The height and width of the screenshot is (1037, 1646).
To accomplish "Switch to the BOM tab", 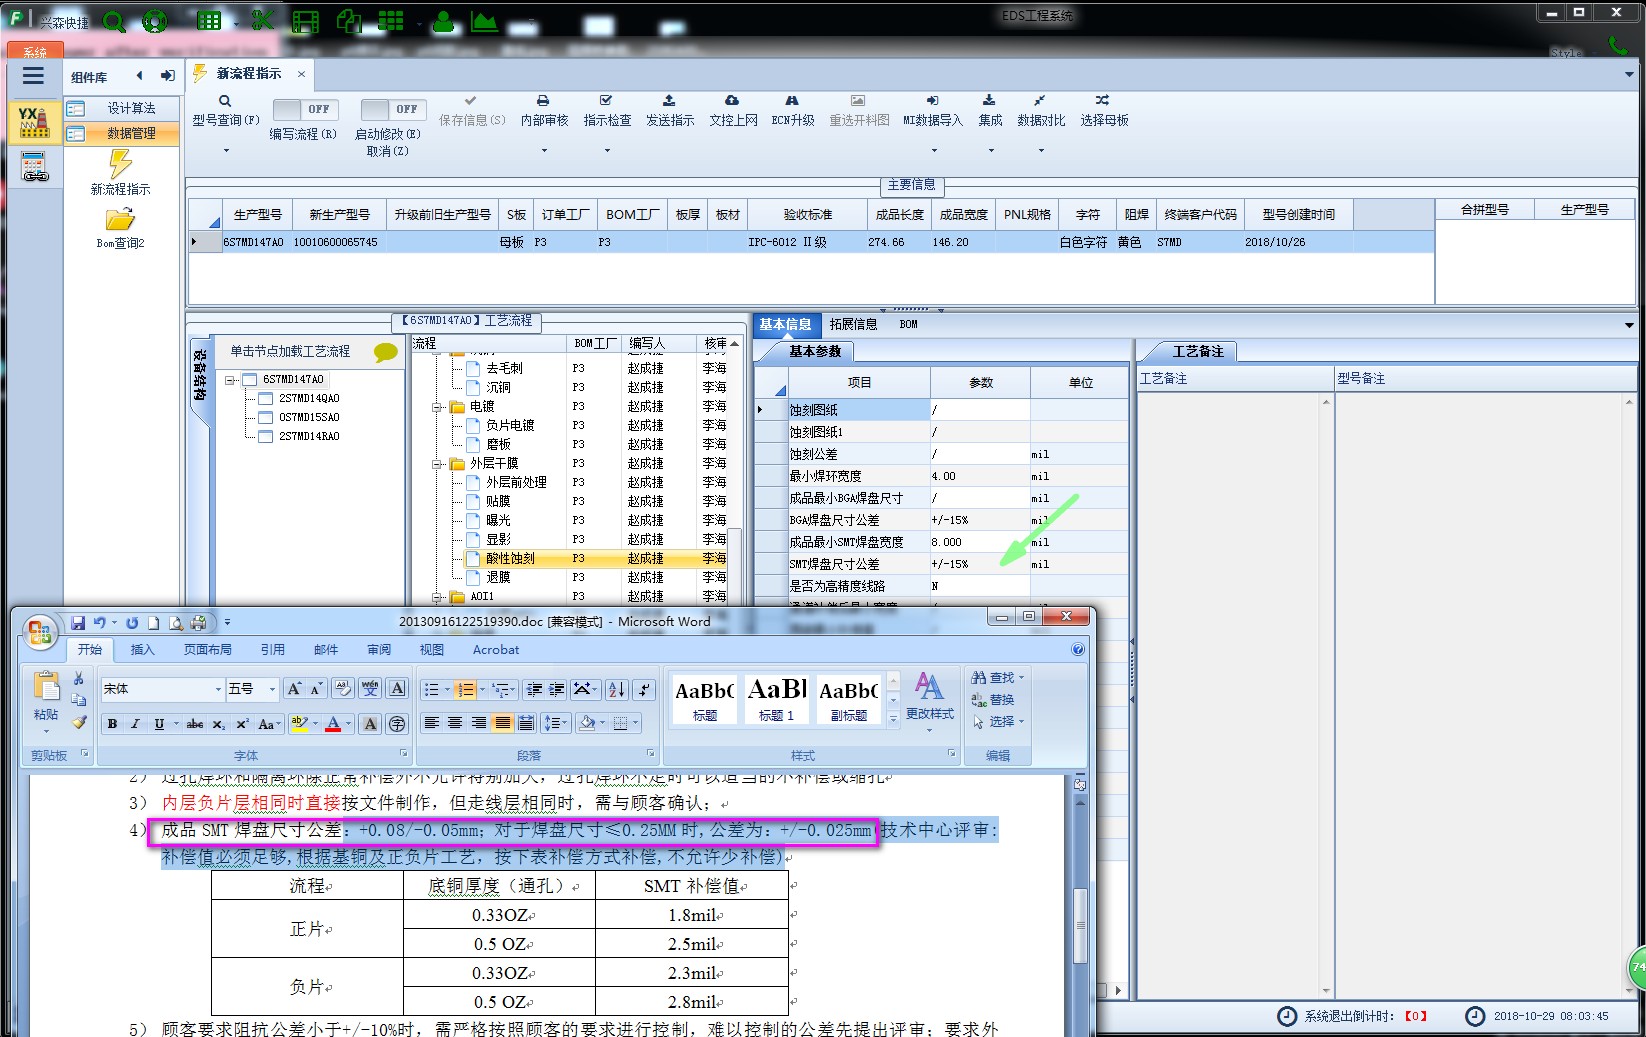I will 908,324.
